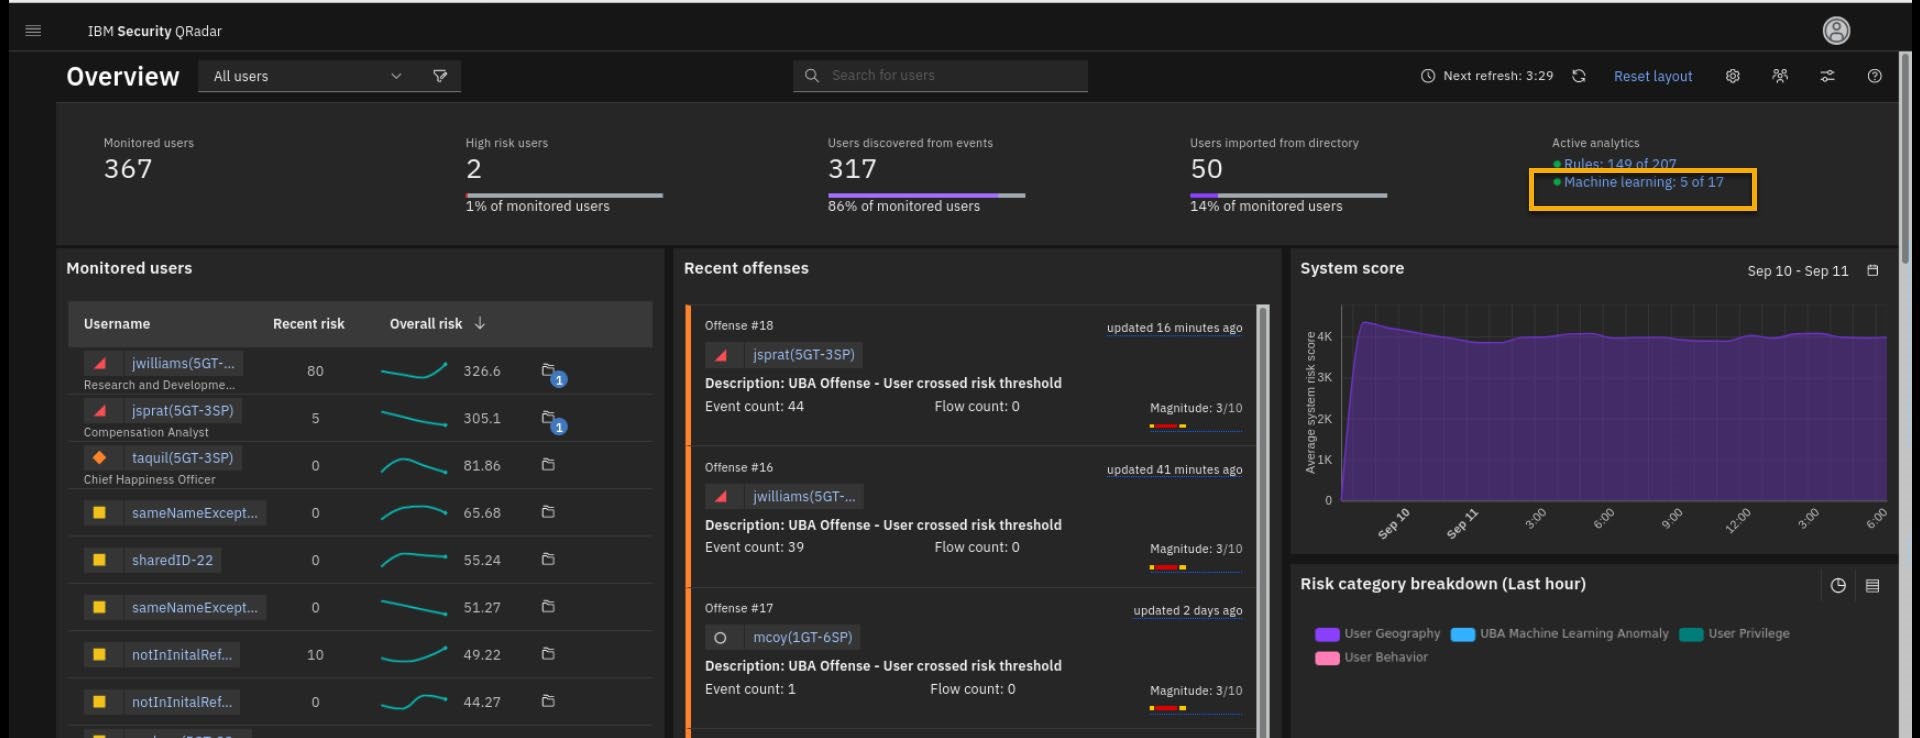Open jsprat(5GT-3SP) user in Offense #18
This screenshot has width=1920, height=738.
(x=804, y=355)
